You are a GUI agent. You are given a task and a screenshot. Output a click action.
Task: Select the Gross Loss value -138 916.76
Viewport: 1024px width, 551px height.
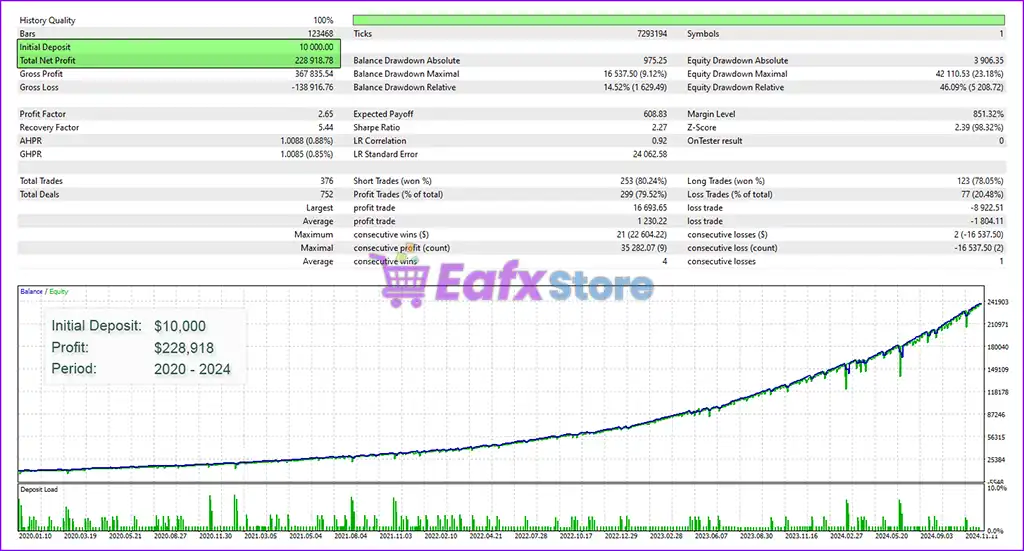click(x=312, y=87)
